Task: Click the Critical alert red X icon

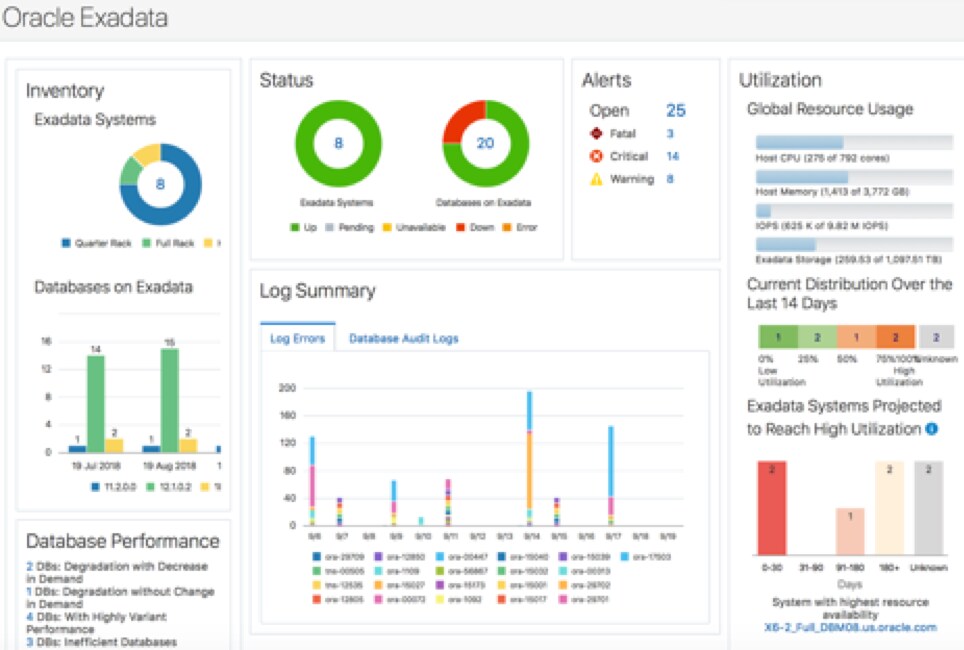Action: point(596,156)
